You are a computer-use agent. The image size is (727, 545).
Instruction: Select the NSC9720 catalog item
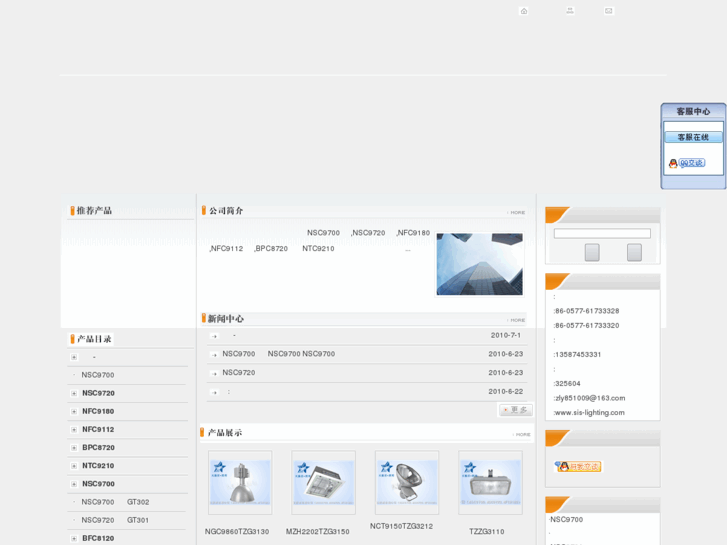coord(98,393)
